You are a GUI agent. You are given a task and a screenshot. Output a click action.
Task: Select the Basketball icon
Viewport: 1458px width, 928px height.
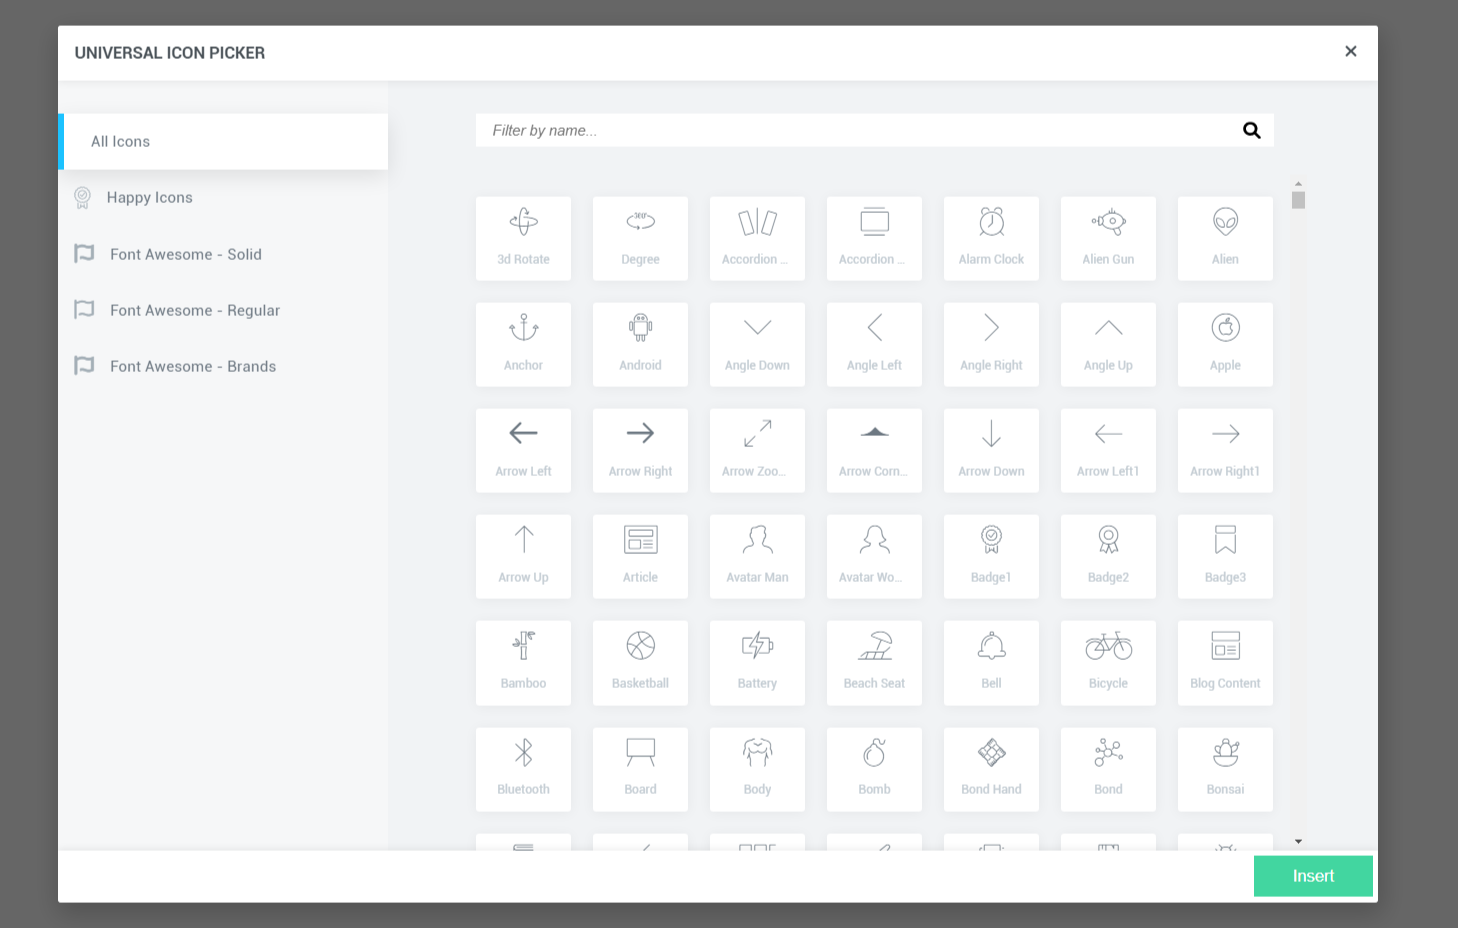640,662
